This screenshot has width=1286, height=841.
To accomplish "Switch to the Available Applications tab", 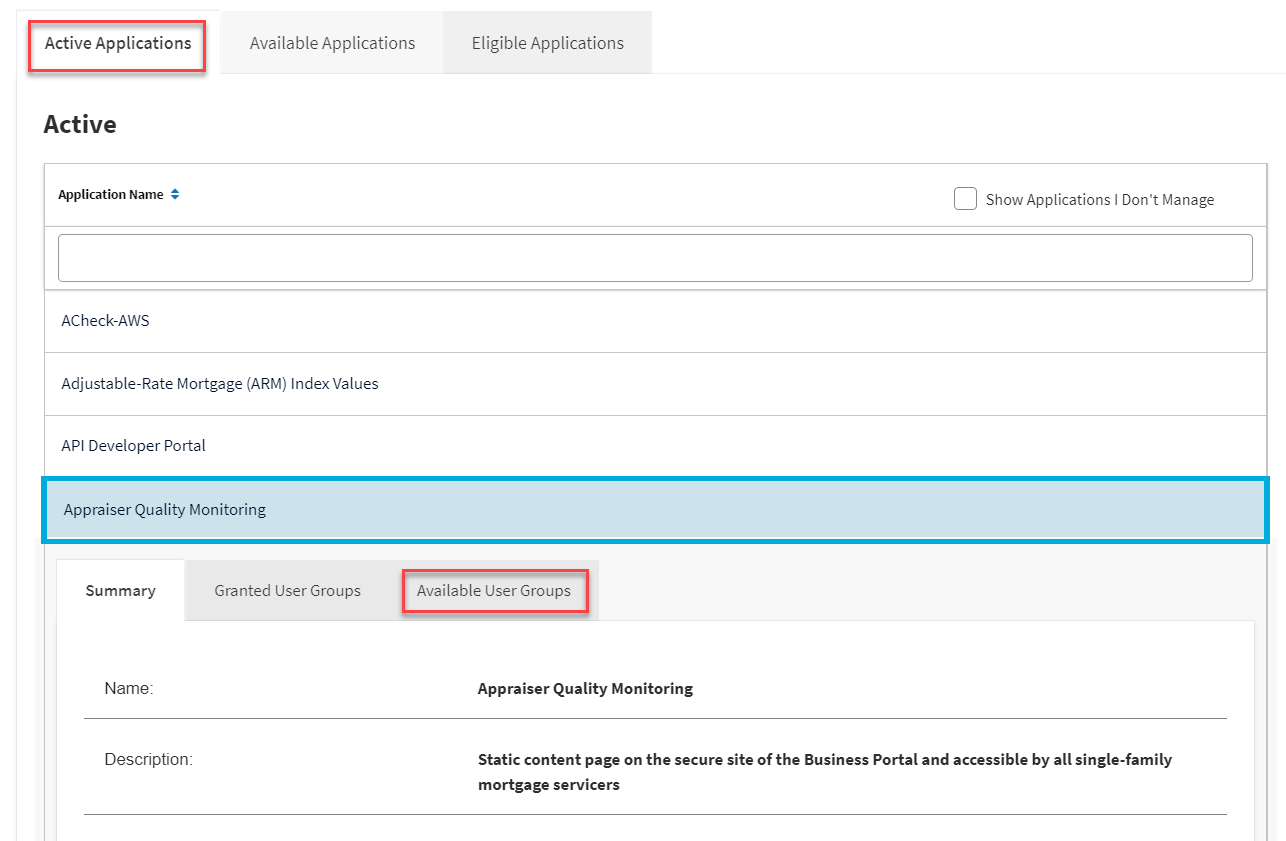I will 332,42.
